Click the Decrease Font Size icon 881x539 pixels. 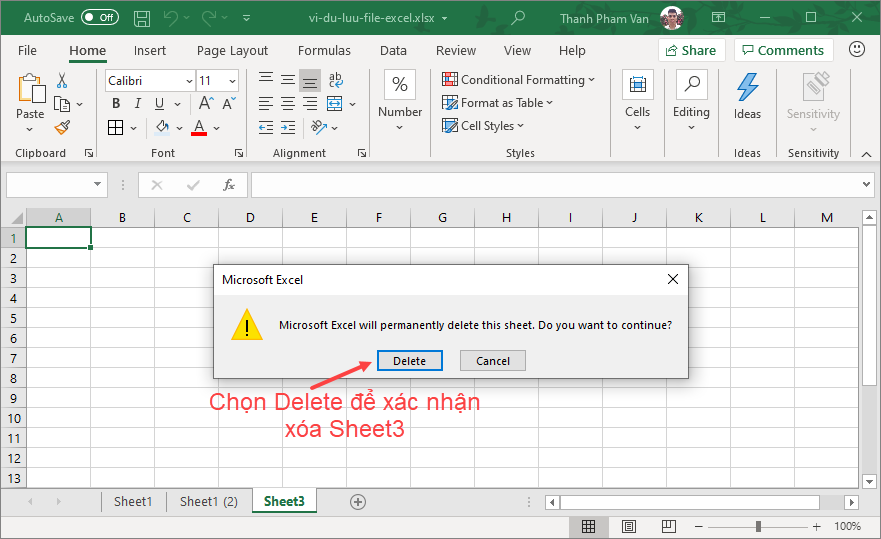click(229, 103)
